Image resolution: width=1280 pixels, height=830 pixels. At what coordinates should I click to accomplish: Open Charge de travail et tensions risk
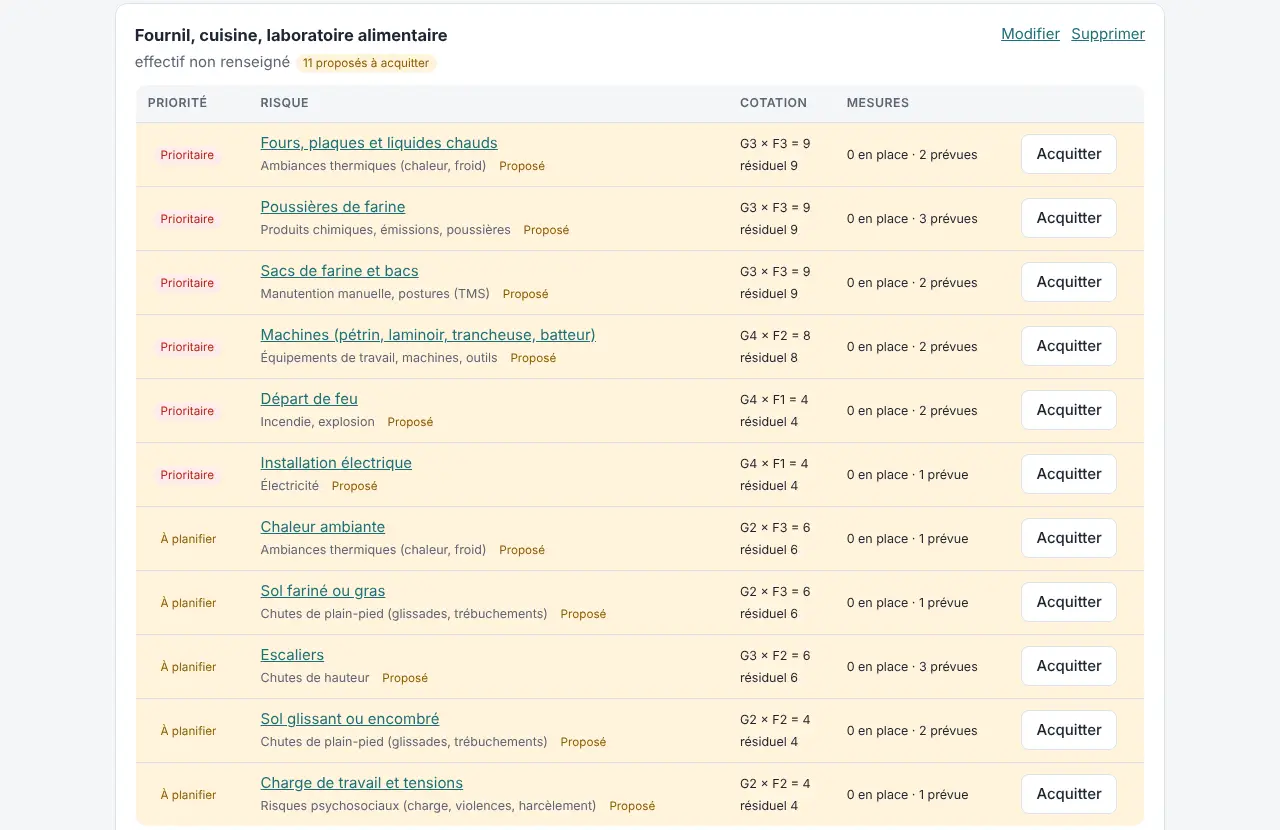pos(362,783)
